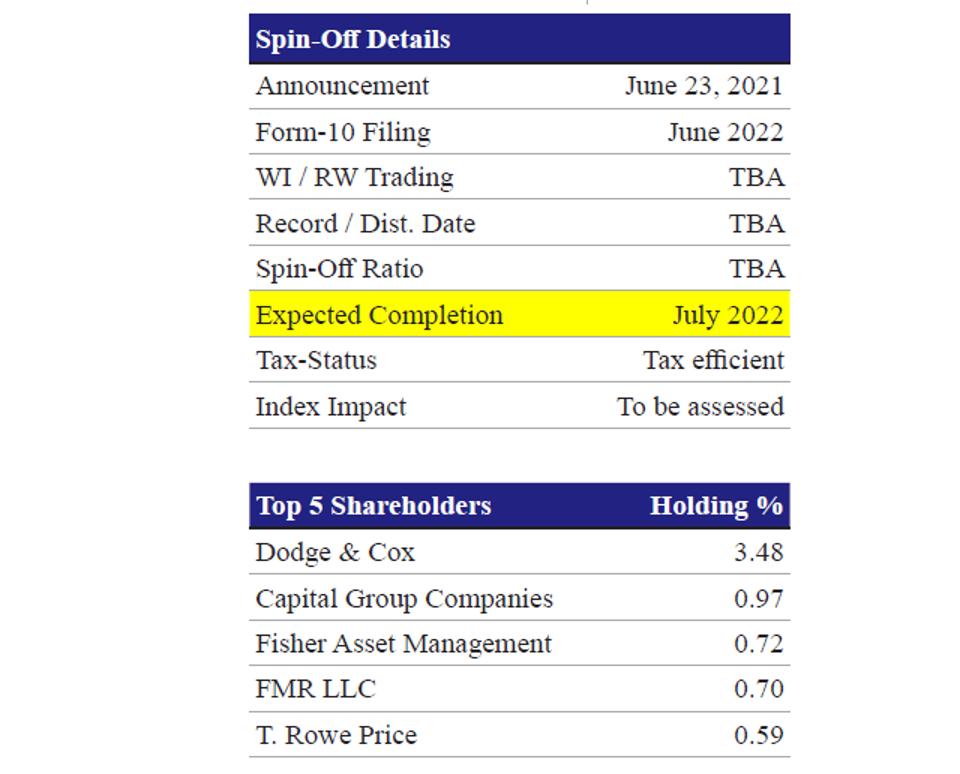Click the Holding % column header
This screenshot has height=774, width=960.
pos(716,506)
